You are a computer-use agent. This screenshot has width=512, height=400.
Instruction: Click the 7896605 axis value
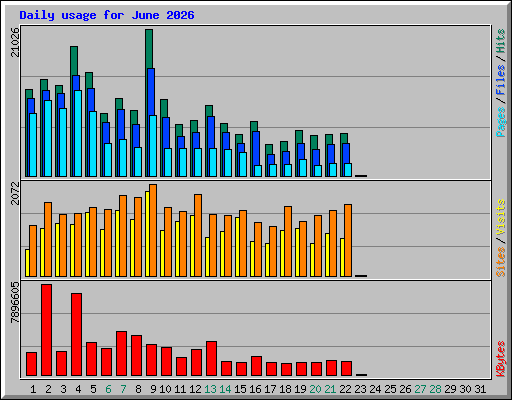[15, 303]
